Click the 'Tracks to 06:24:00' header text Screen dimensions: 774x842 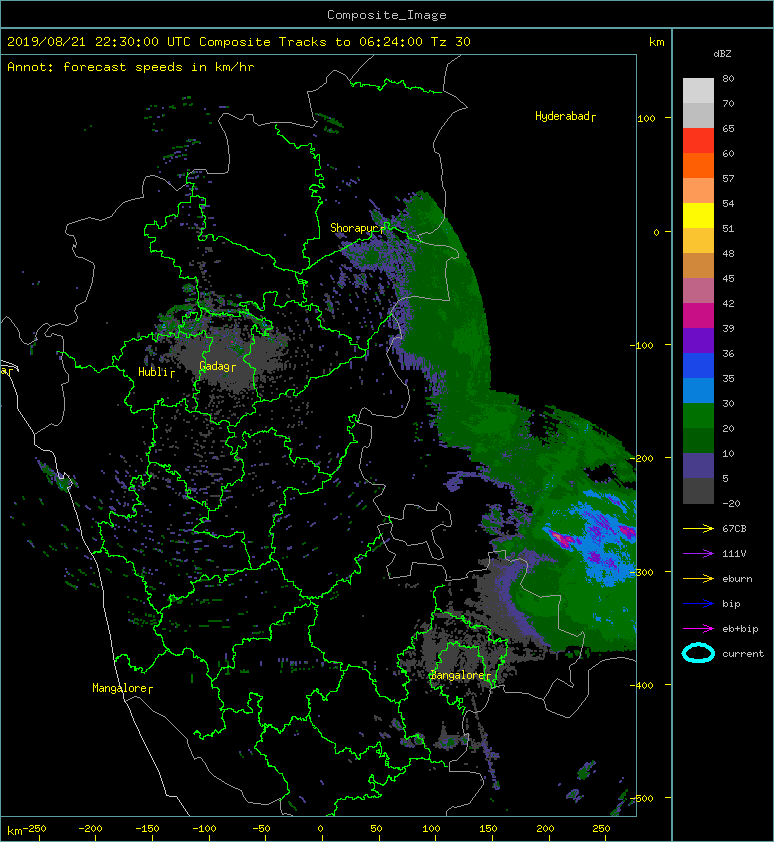pos(351,42)
